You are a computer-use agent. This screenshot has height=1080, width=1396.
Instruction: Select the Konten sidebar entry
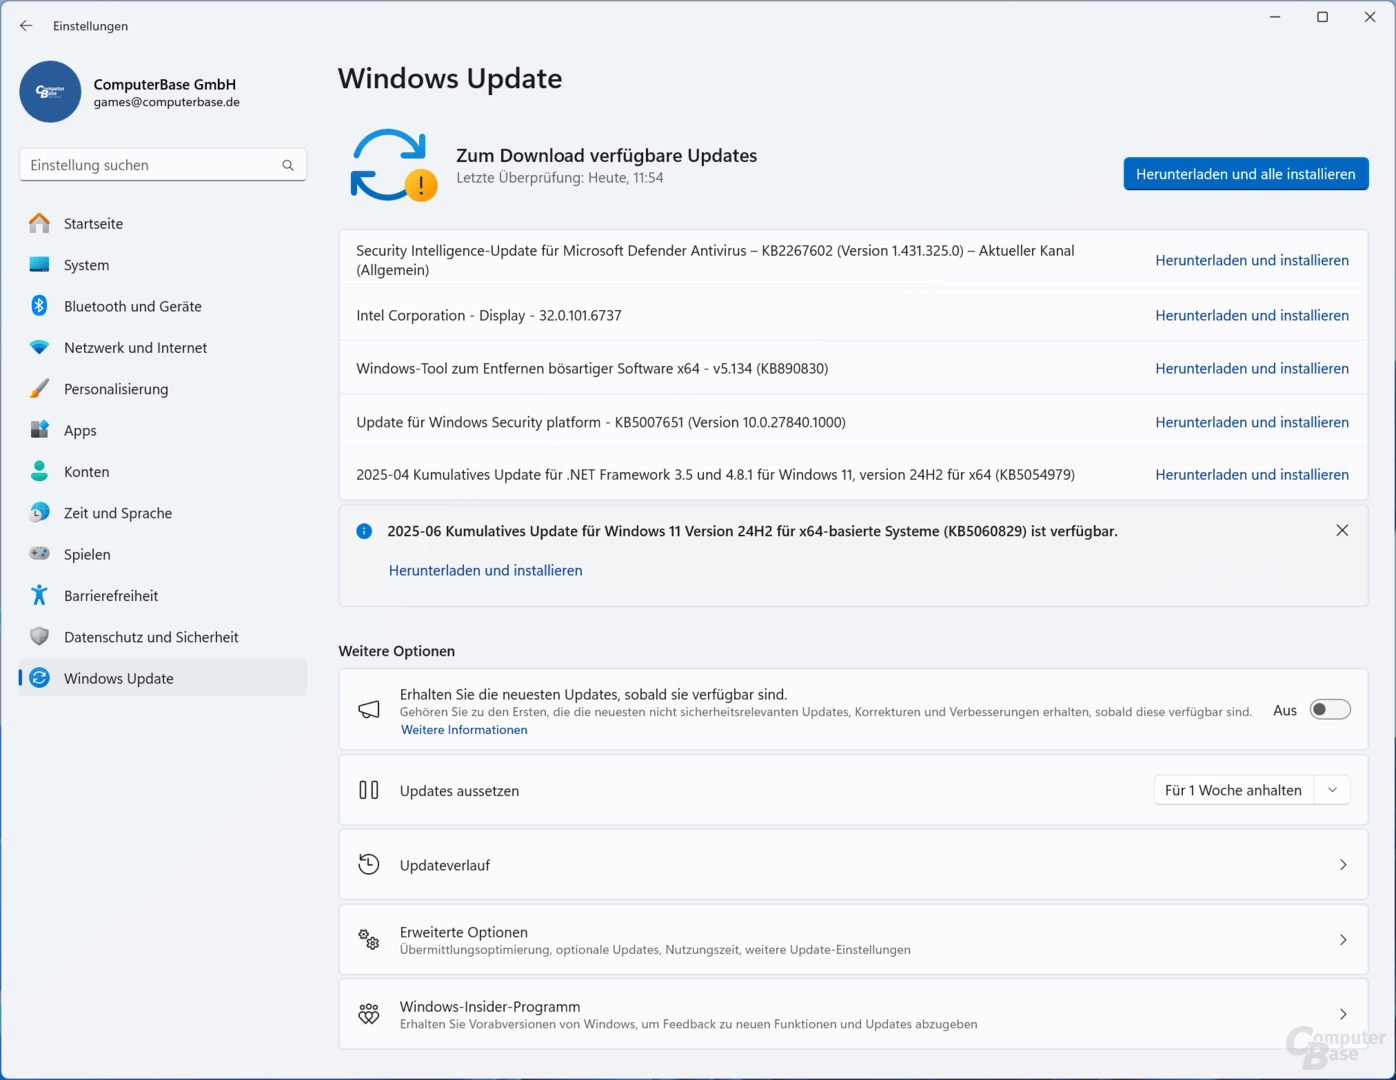pos(163,471)
